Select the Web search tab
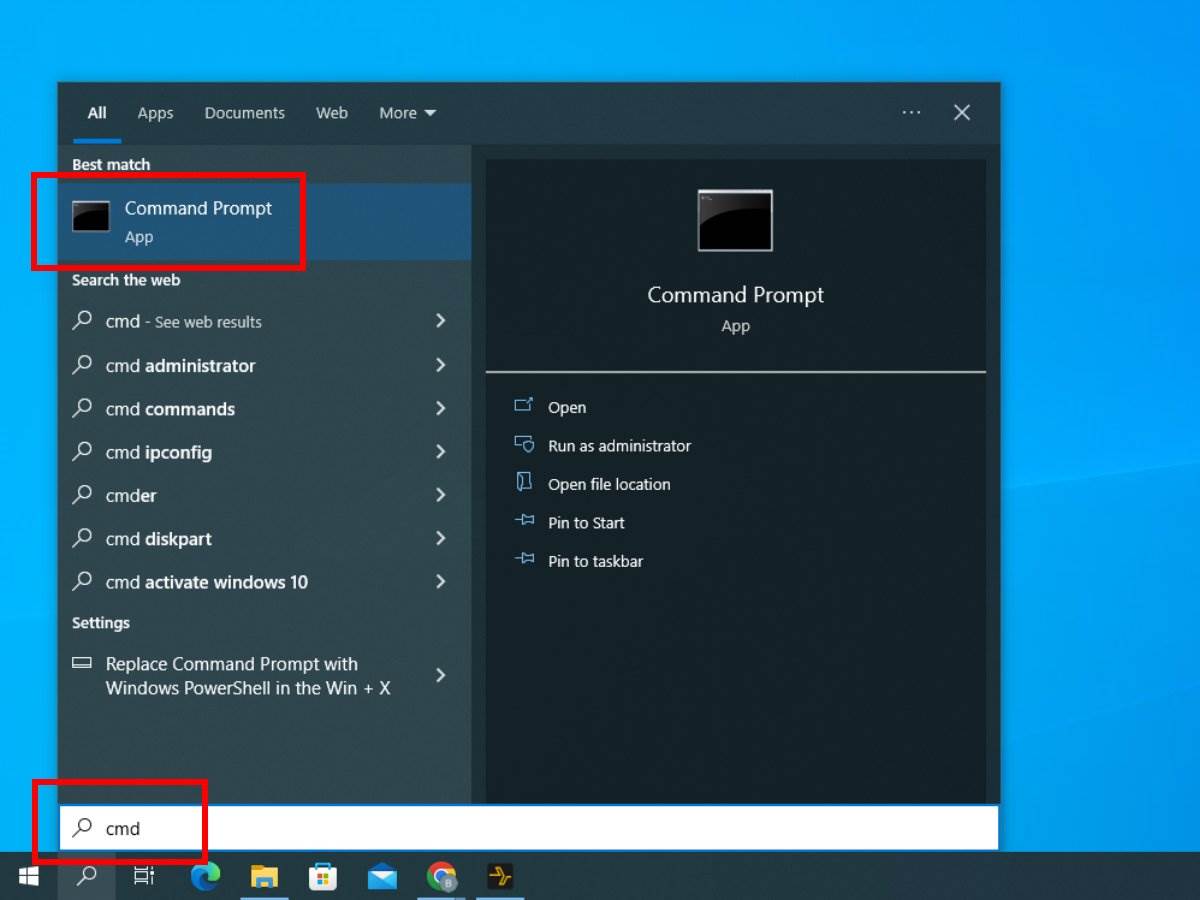Screen dimensions: 1200x900 pos(332,113)
